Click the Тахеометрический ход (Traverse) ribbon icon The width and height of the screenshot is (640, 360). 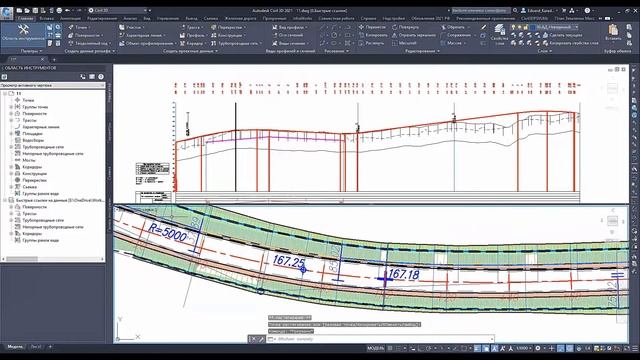[71, 43]
